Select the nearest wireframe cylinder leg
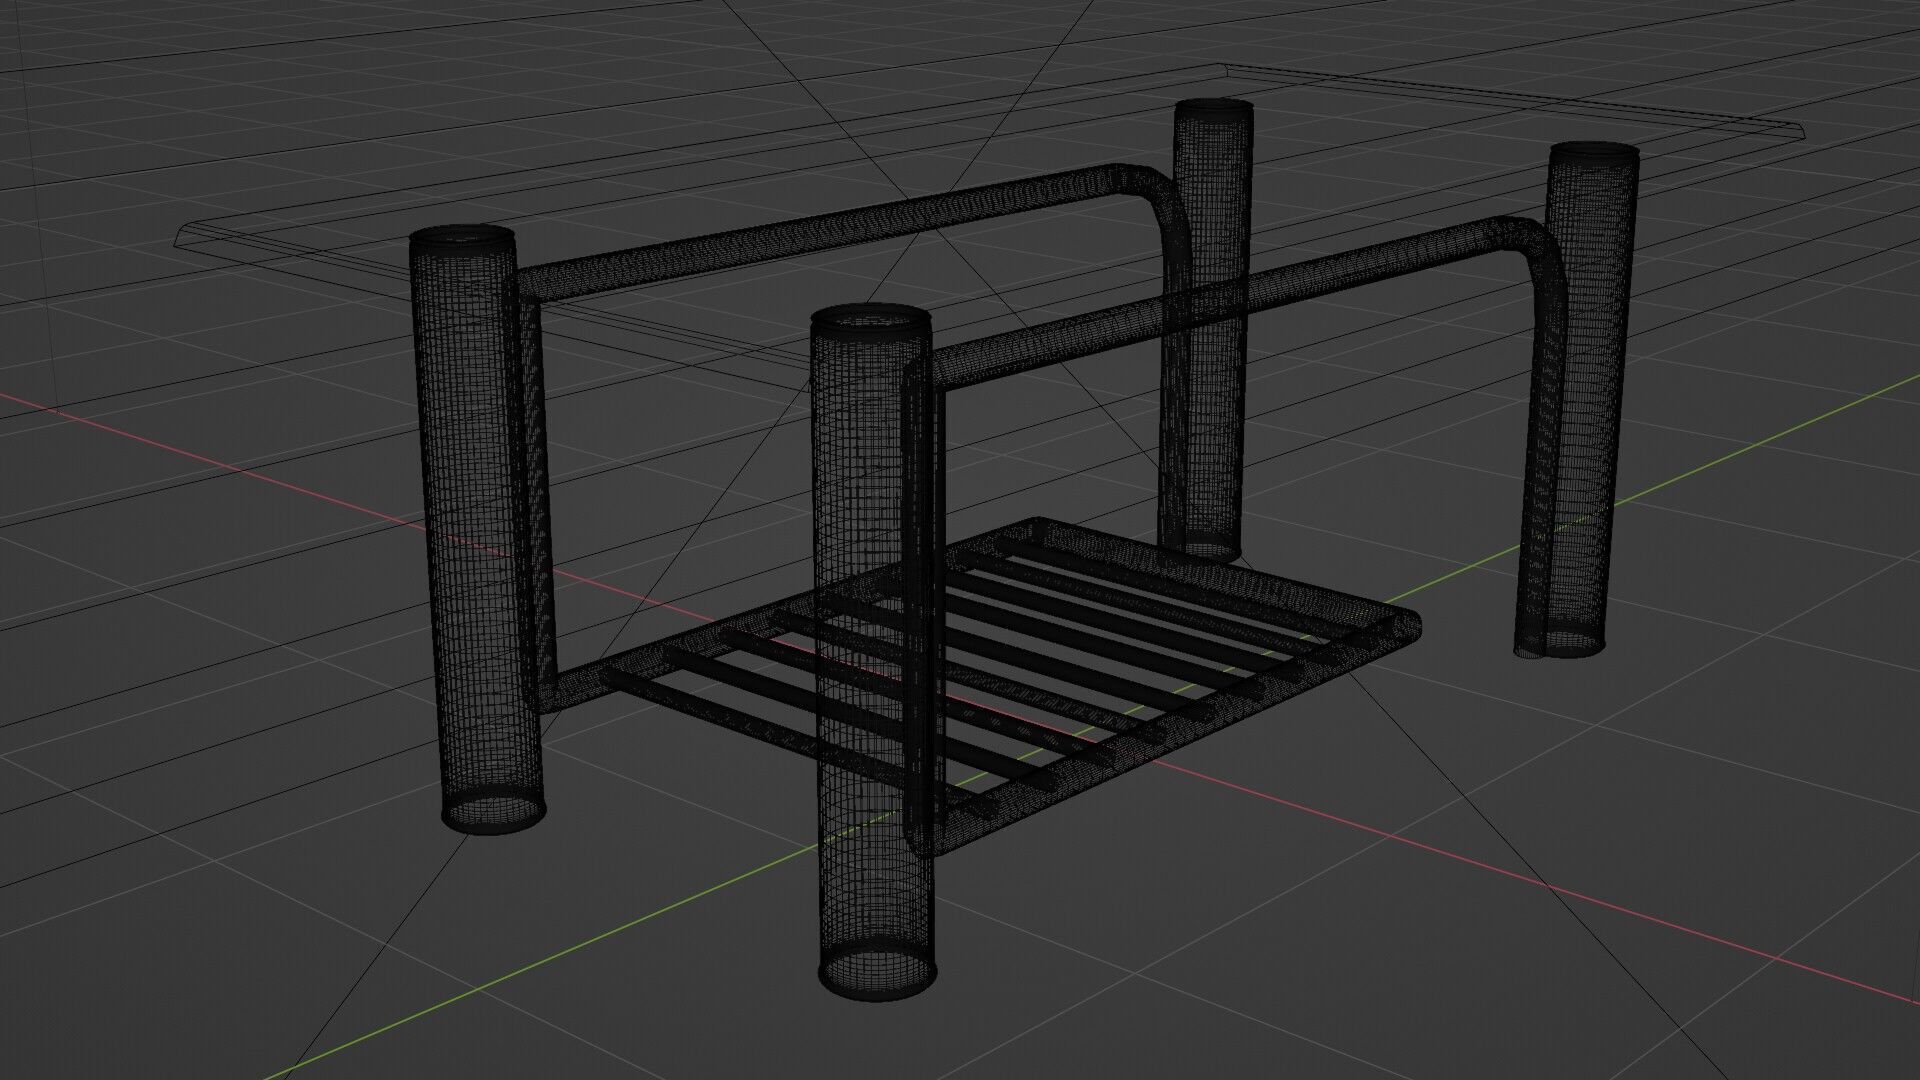This screenshot has height=1080, width=1920. pyautogui.click(x=874, y=650)
